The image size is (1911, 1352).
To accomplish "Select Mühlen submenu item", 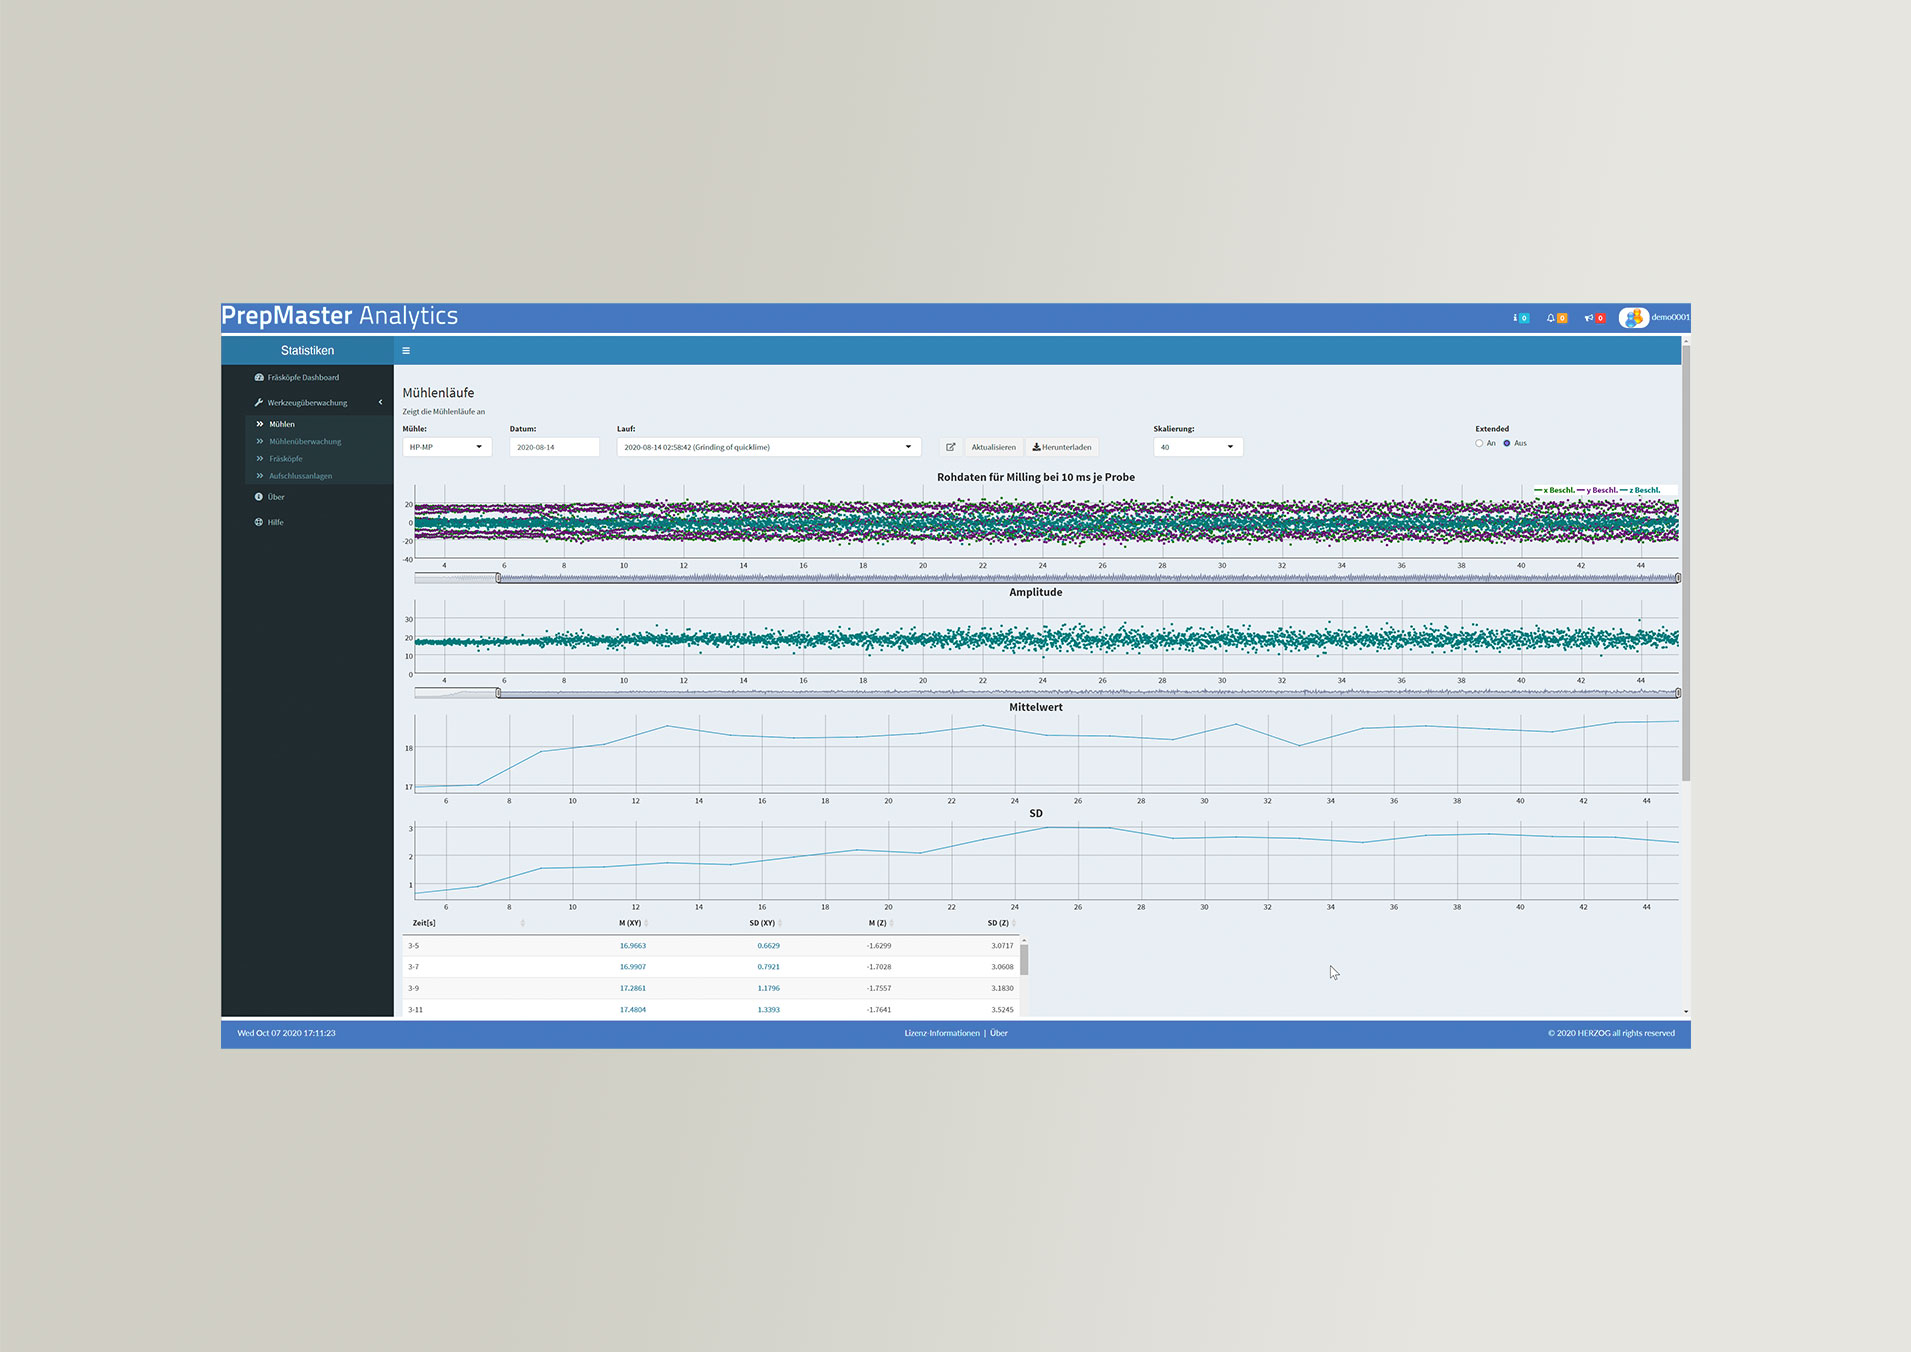I will (x=282, y=424).
